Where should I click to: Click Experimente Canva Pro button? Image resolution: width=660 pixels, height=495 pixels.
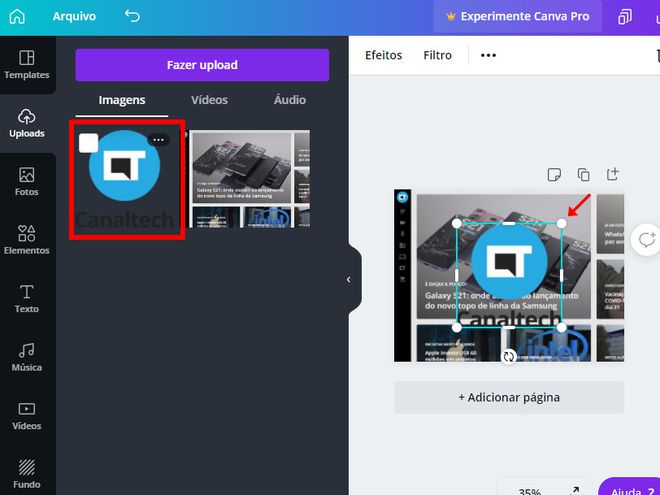point(518,16)
